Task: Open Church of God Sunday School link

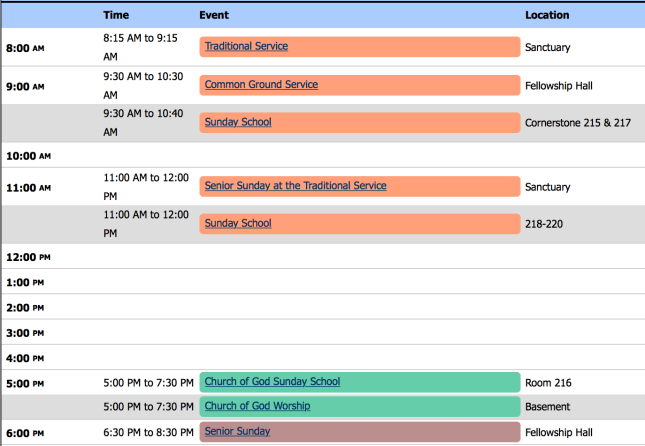Action: (x=272, y=382)
